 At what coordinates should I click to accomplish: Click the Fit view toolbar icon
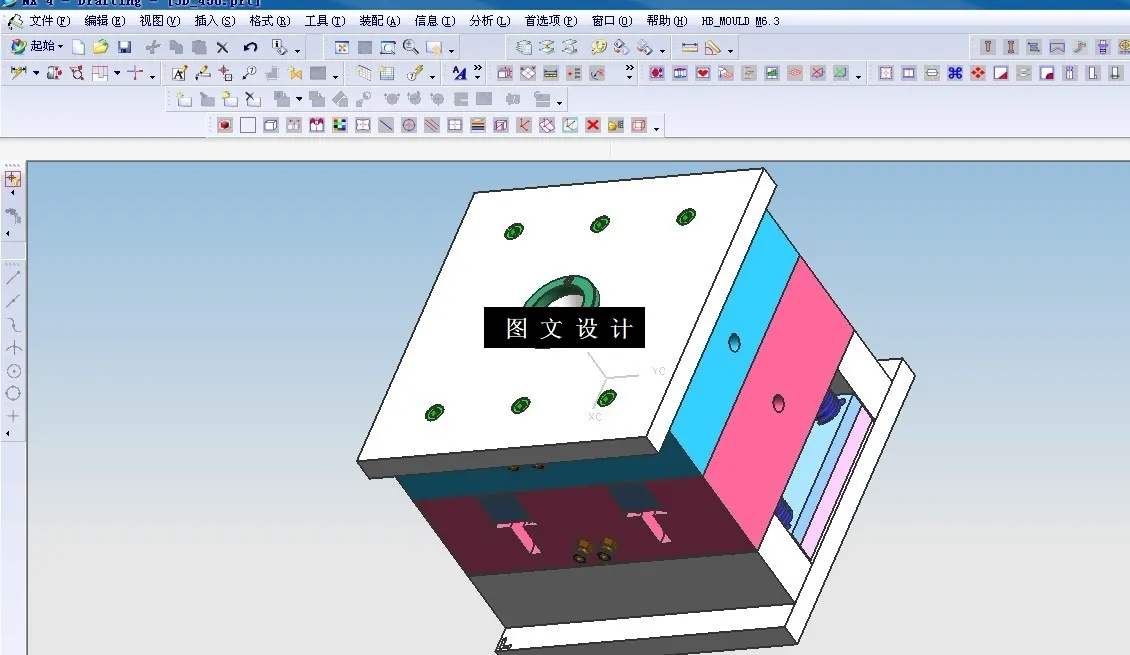pos(342,46)
